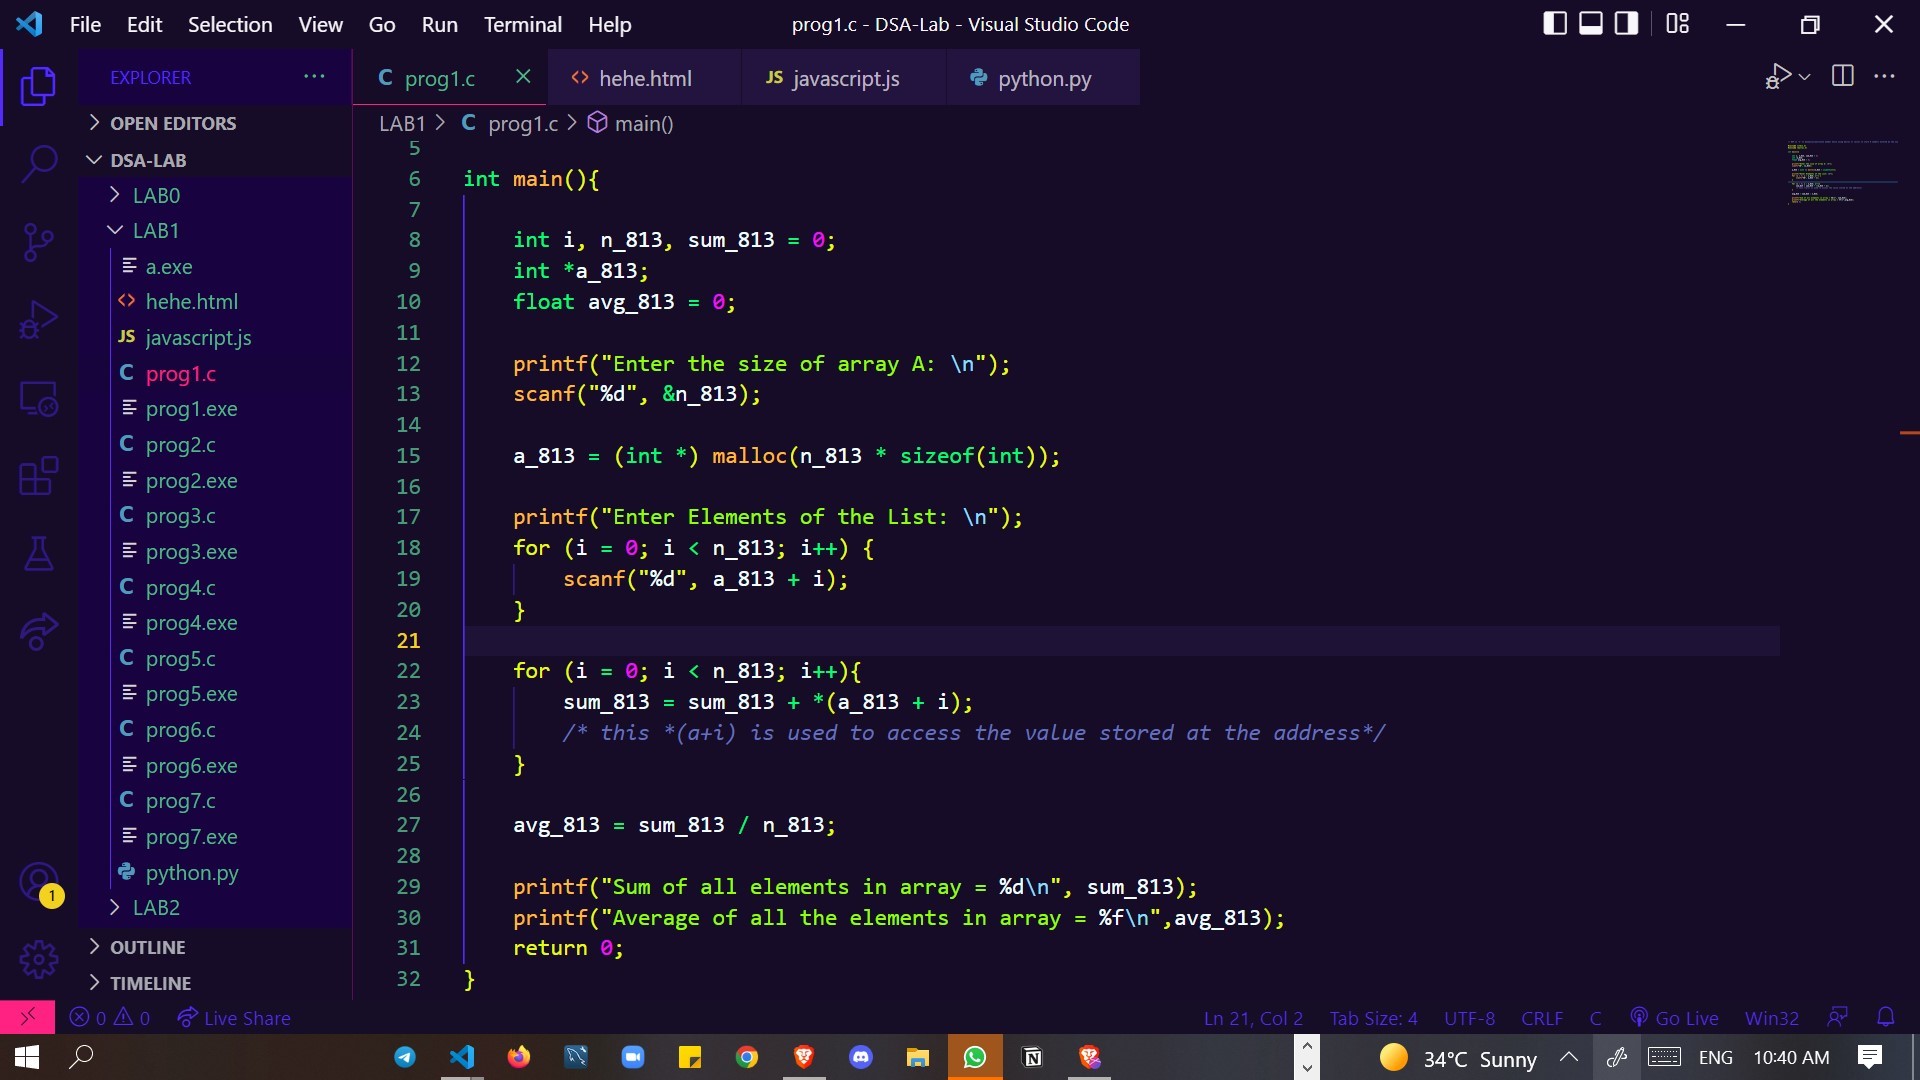Toggle the bottom panel layout button
Viewport: 1920px width, 1080px height.
[x=1591, y=24]
